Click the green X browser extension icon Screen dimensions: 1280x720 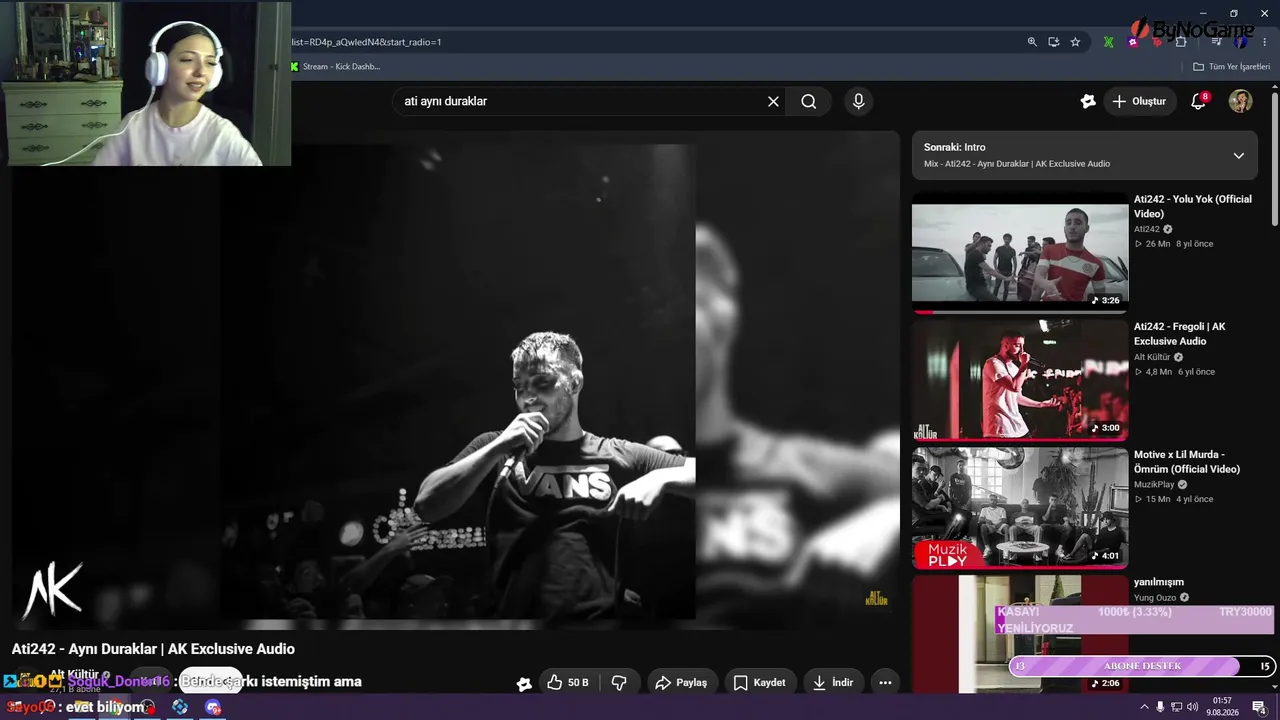pyautogui.click(x=1109, y=42)
